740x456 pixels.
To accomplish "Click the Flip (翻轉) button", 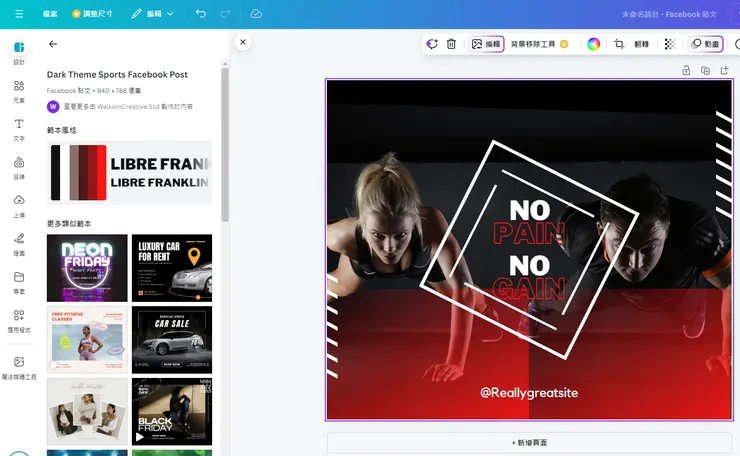I will click(x=641, y=44).
